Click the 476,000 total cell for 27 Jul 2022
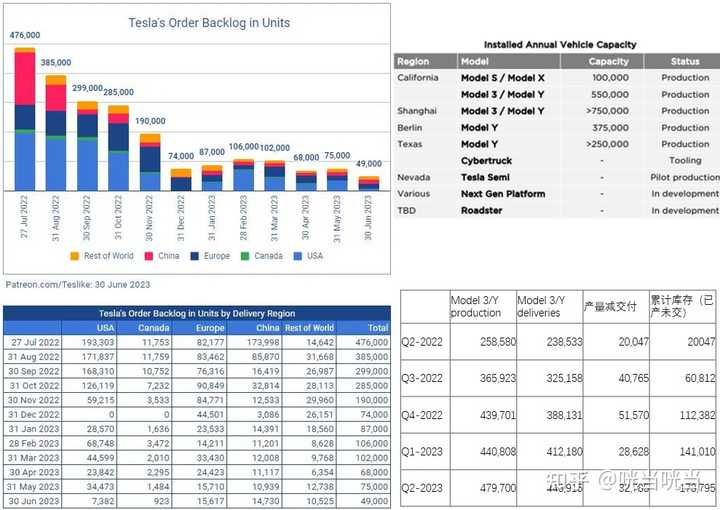This screenshot has height=510, width=720. click(x=371, y=342)
